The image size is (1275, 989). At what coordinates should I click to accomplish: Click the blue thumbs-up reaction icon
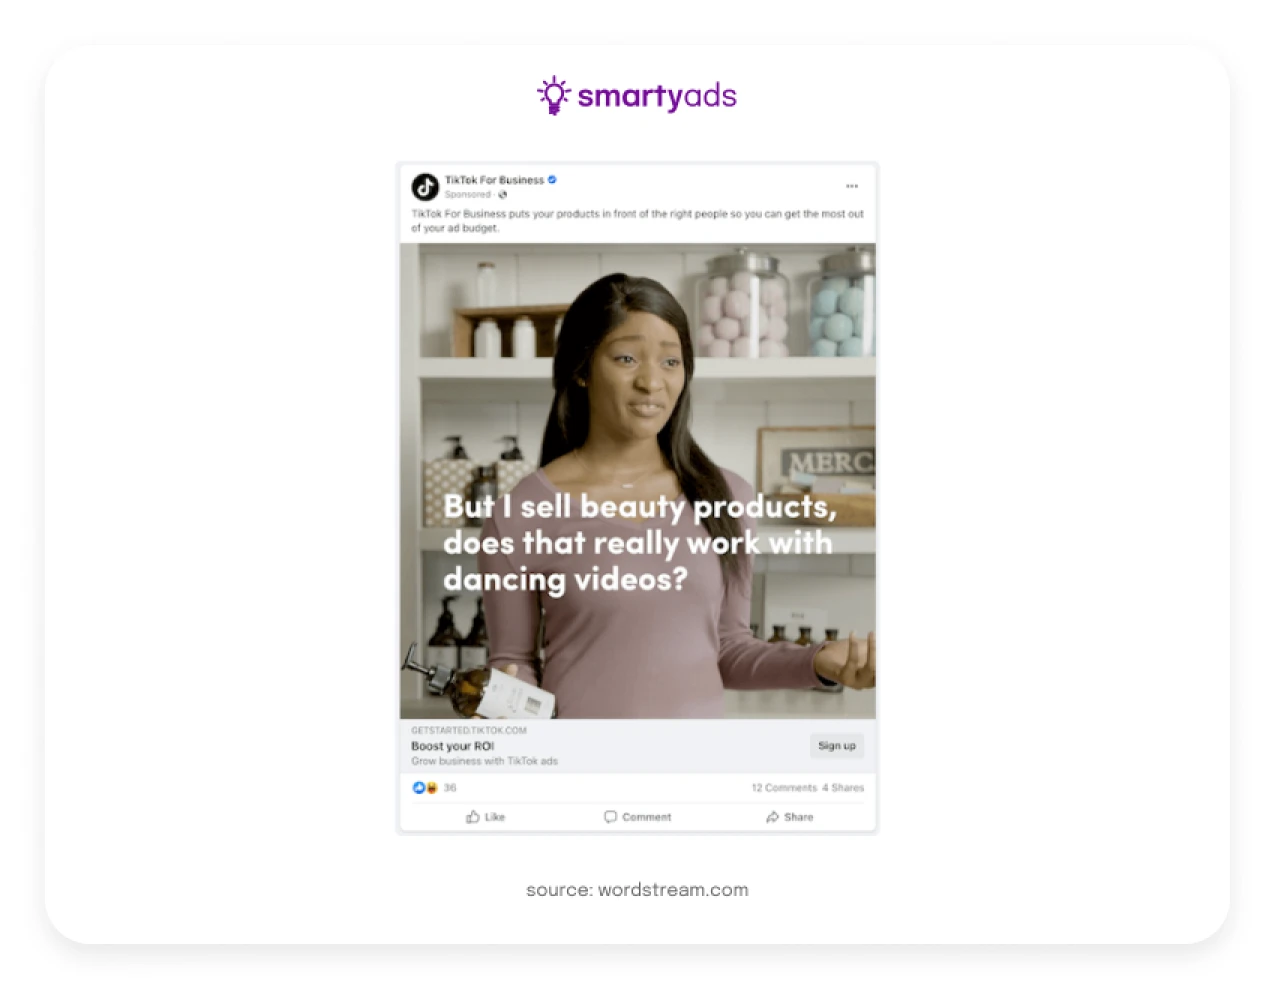click(x=419, y=788)
